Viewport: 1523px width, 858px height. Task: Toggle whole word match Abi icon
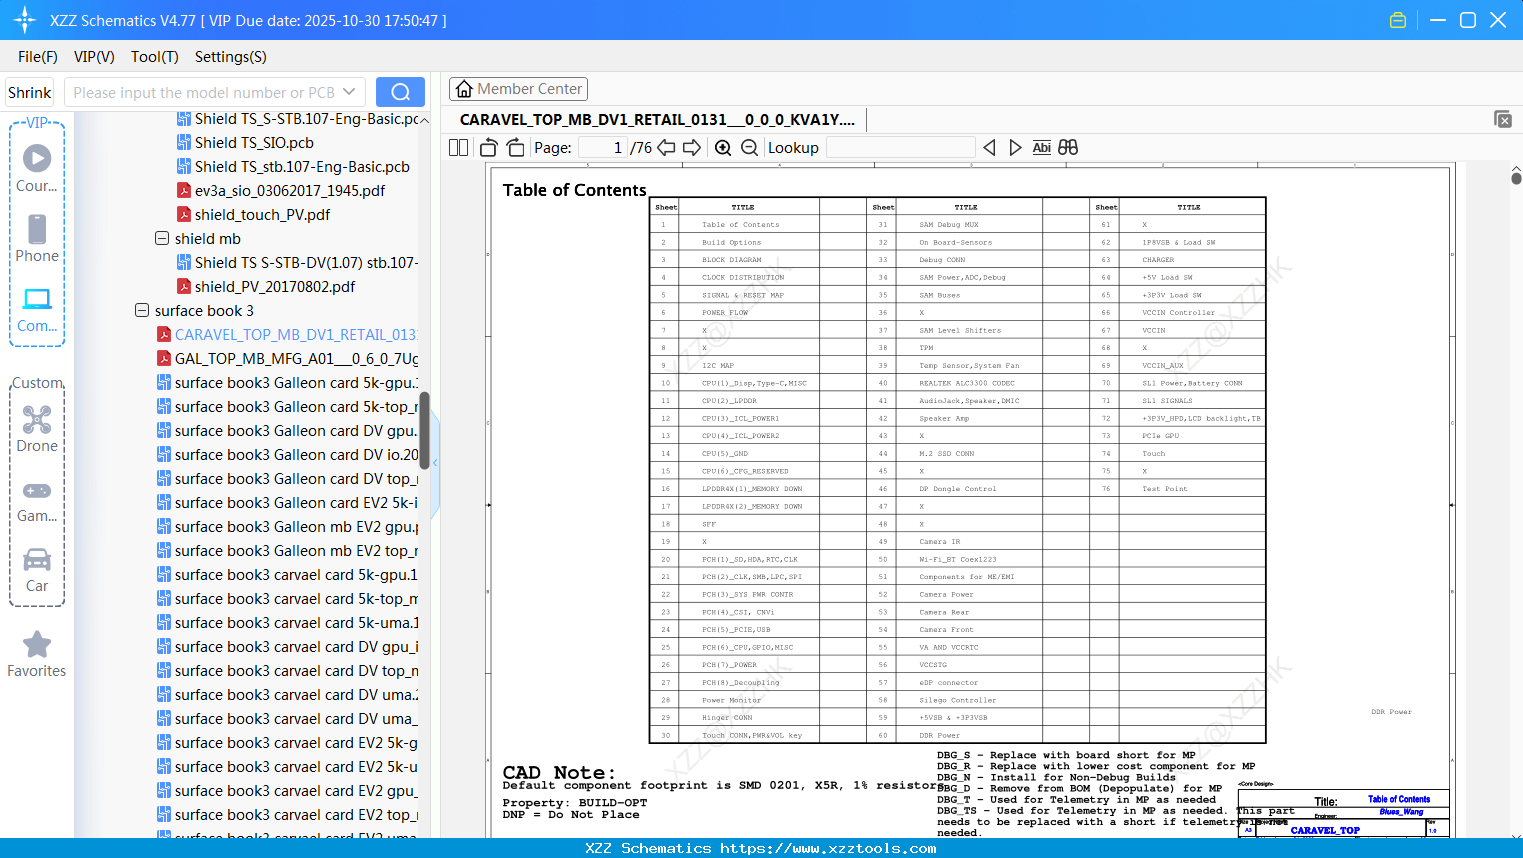click(x=1041, y=147)
